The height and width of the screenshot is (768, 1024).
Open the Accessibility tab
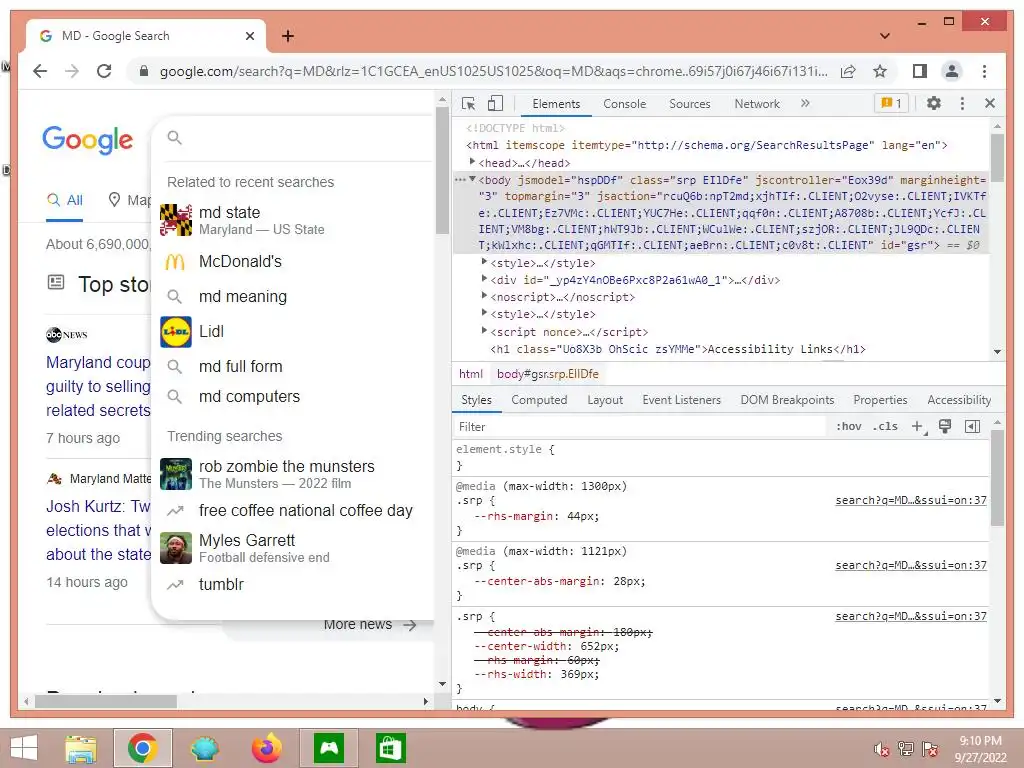959,400
